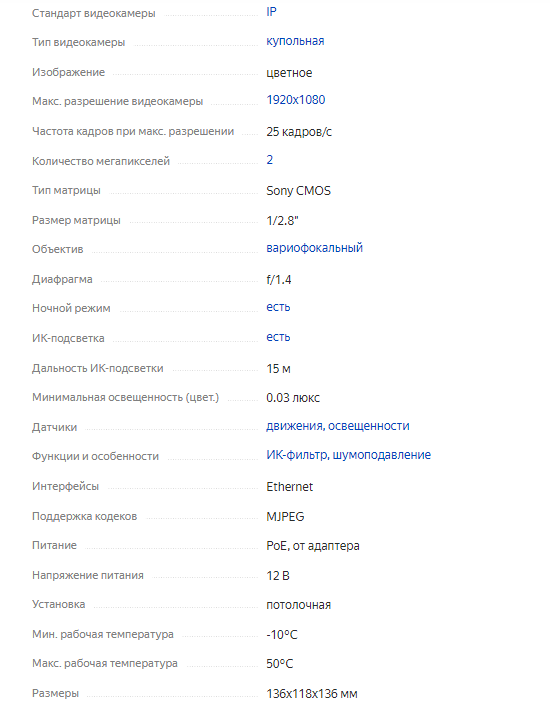The image size is (550, 715).
Task: Select the Стандарт видеокамеры label
Action: tap(93, 14)
